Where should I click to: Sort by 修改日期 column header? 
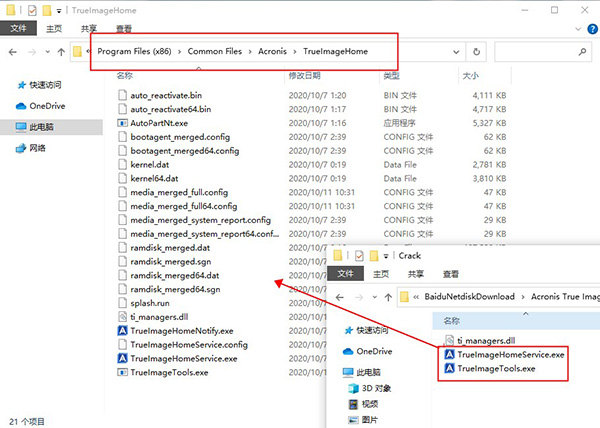pyautogui.click(x=305, y=75)
